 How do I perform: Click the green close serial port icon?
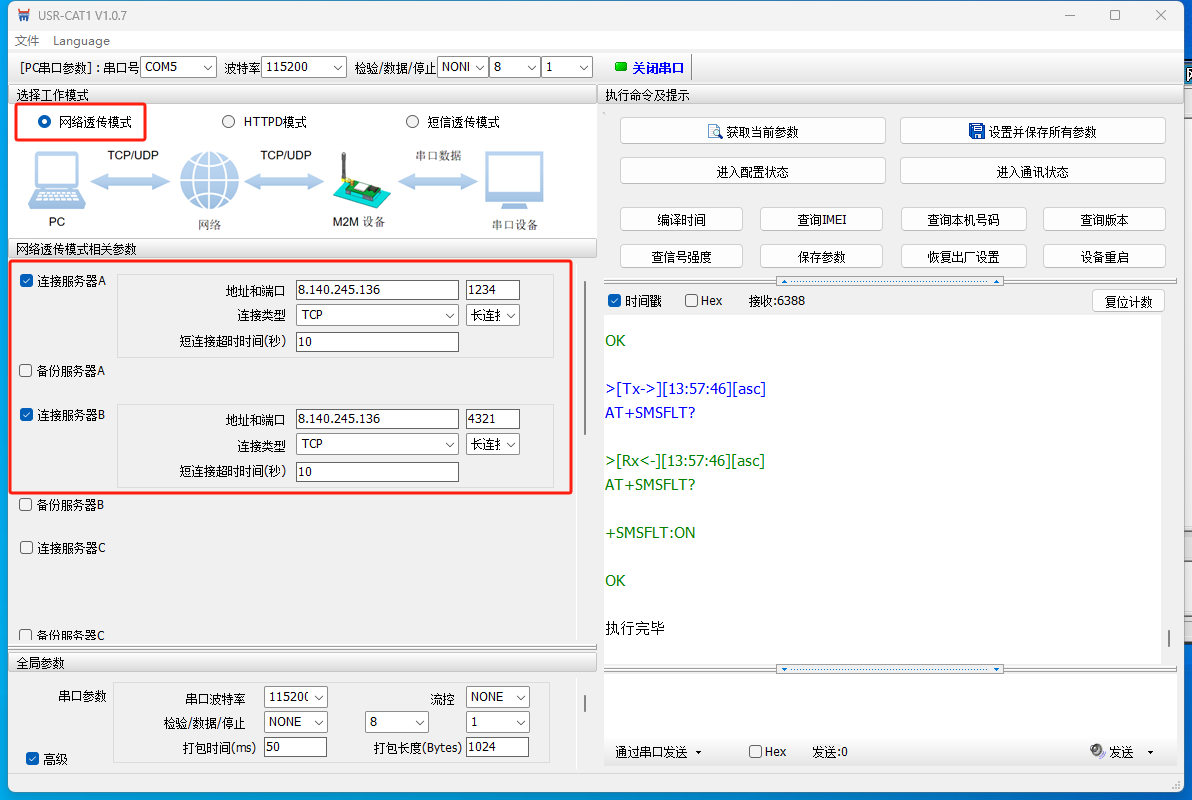621,67
